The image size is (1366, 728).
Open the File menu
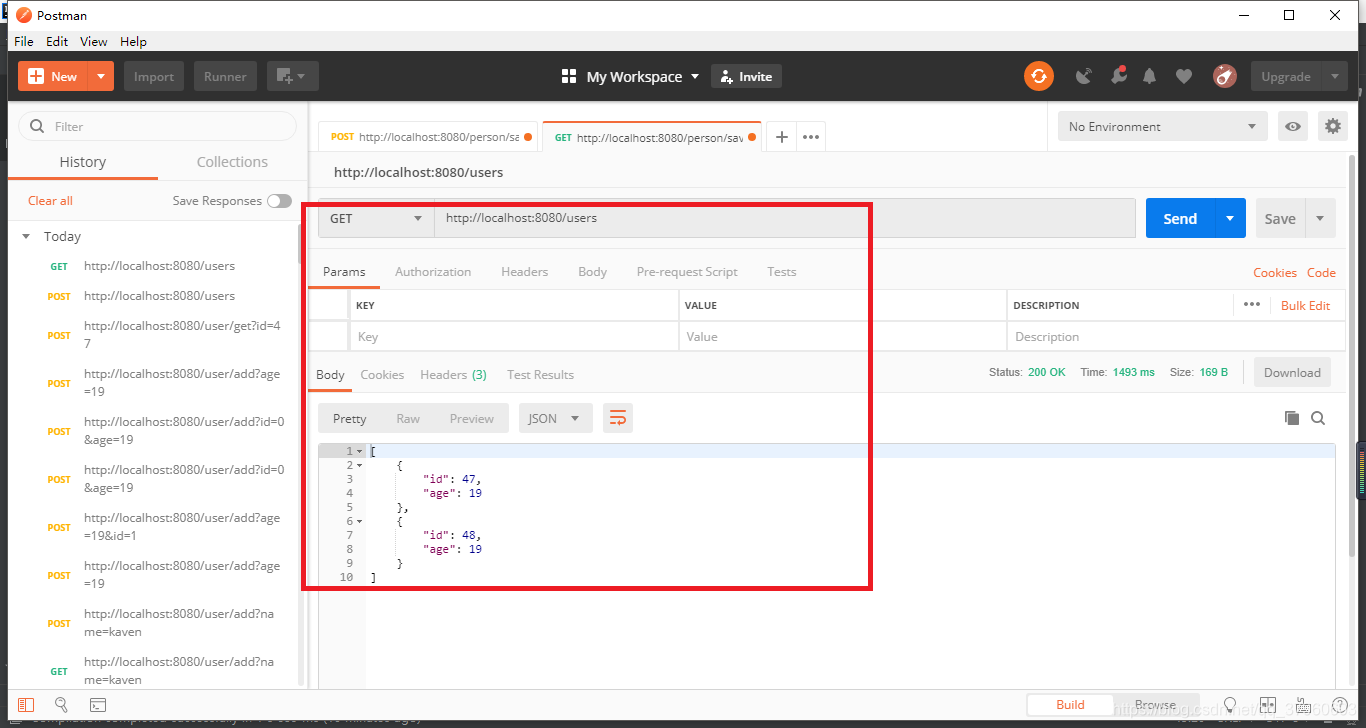pos(24,41)
